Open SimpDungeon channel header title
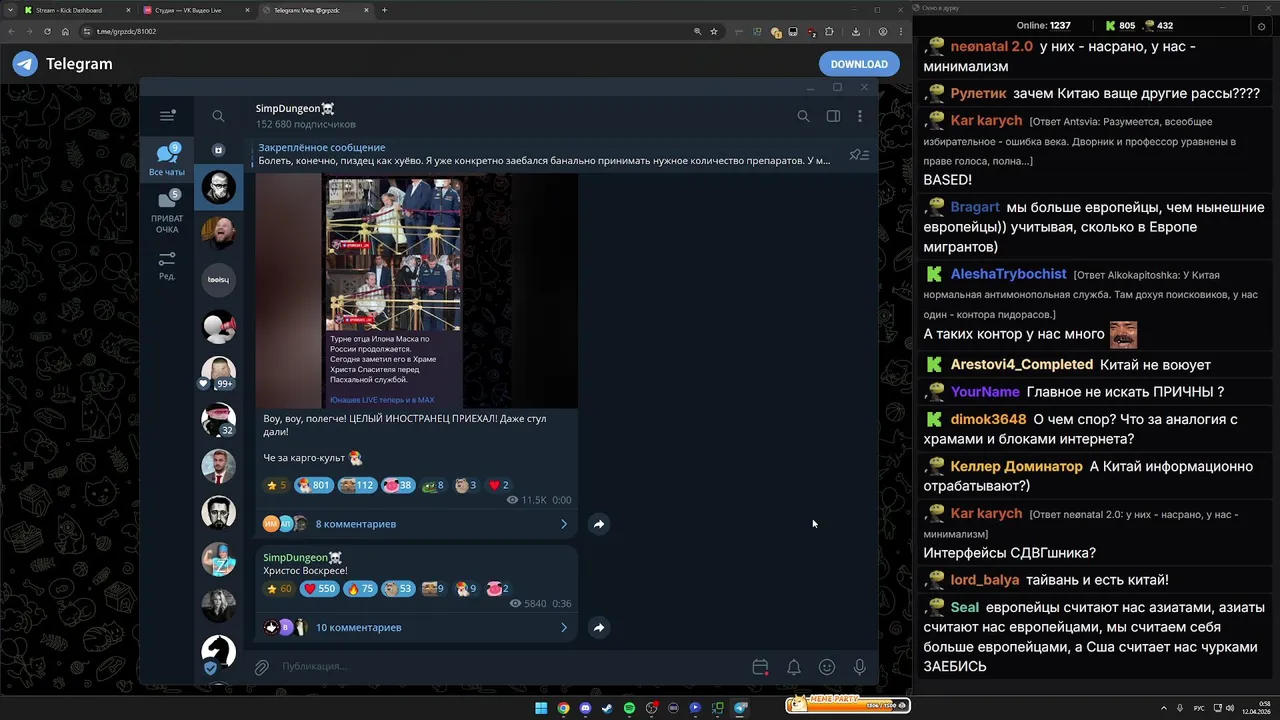 (x=295, y=108)
